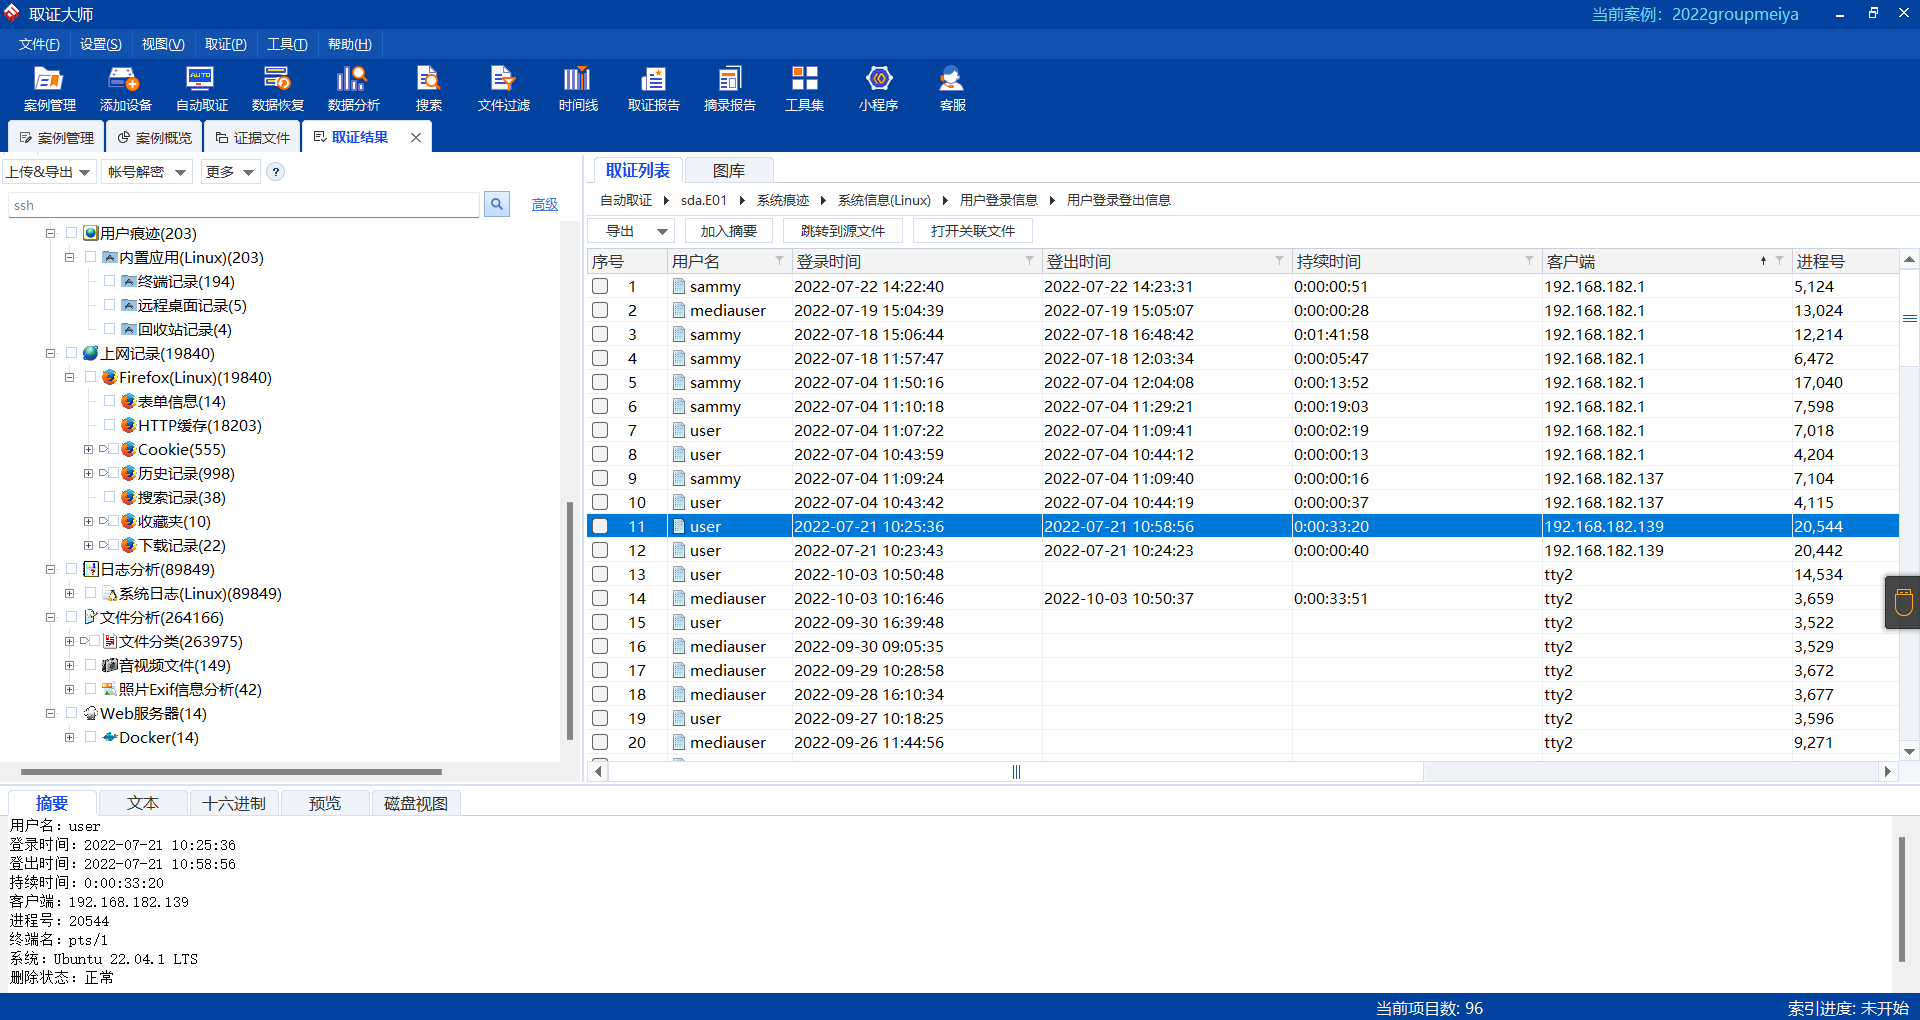Open 摘录报告 from the toolbar
Viewport: 1920px width, 1020px height.
pos(729,88)
